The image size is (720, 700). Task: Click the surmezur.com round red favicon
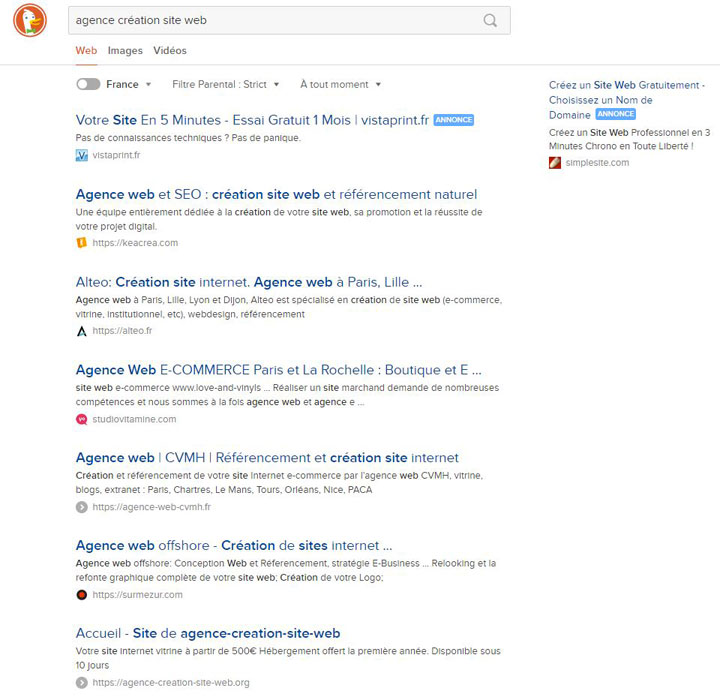tap(82, 595)
